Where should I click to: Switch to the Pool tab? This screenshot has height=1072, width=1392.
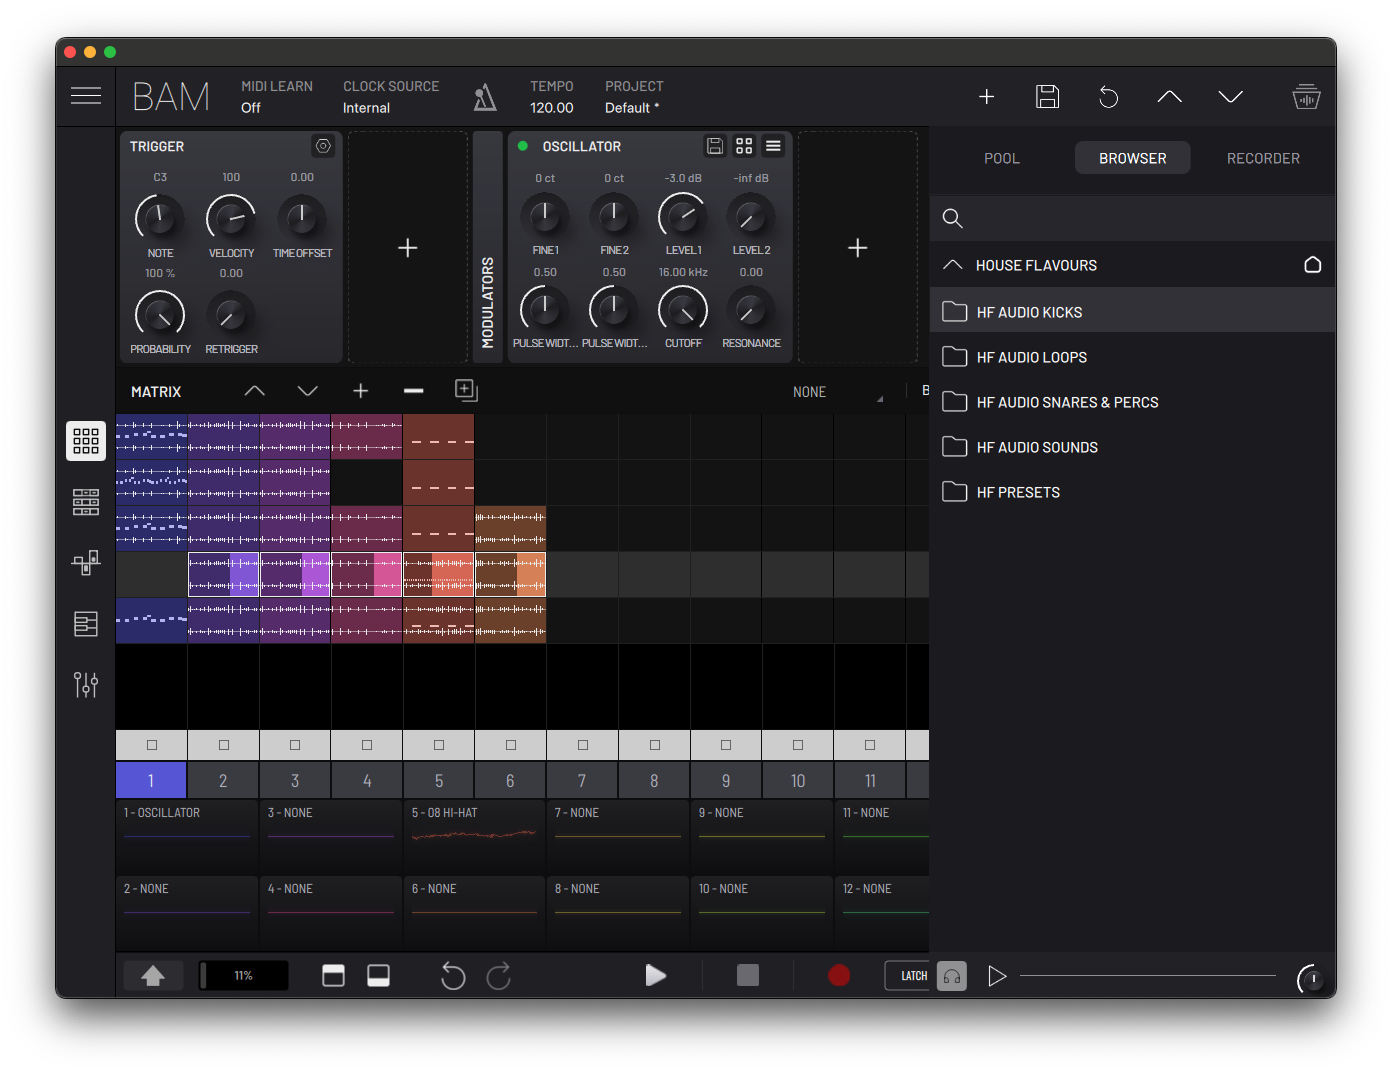[x=1001, y=158]
